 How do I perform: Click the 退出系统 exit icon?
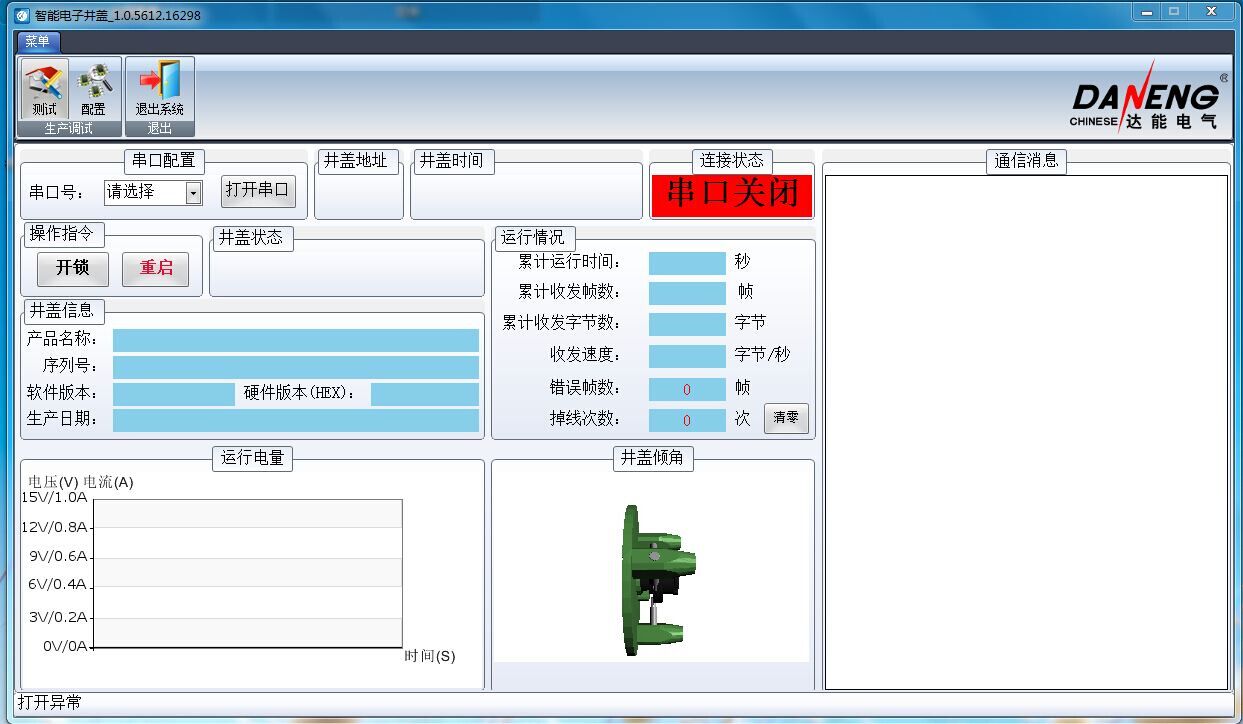coord(160,90)
